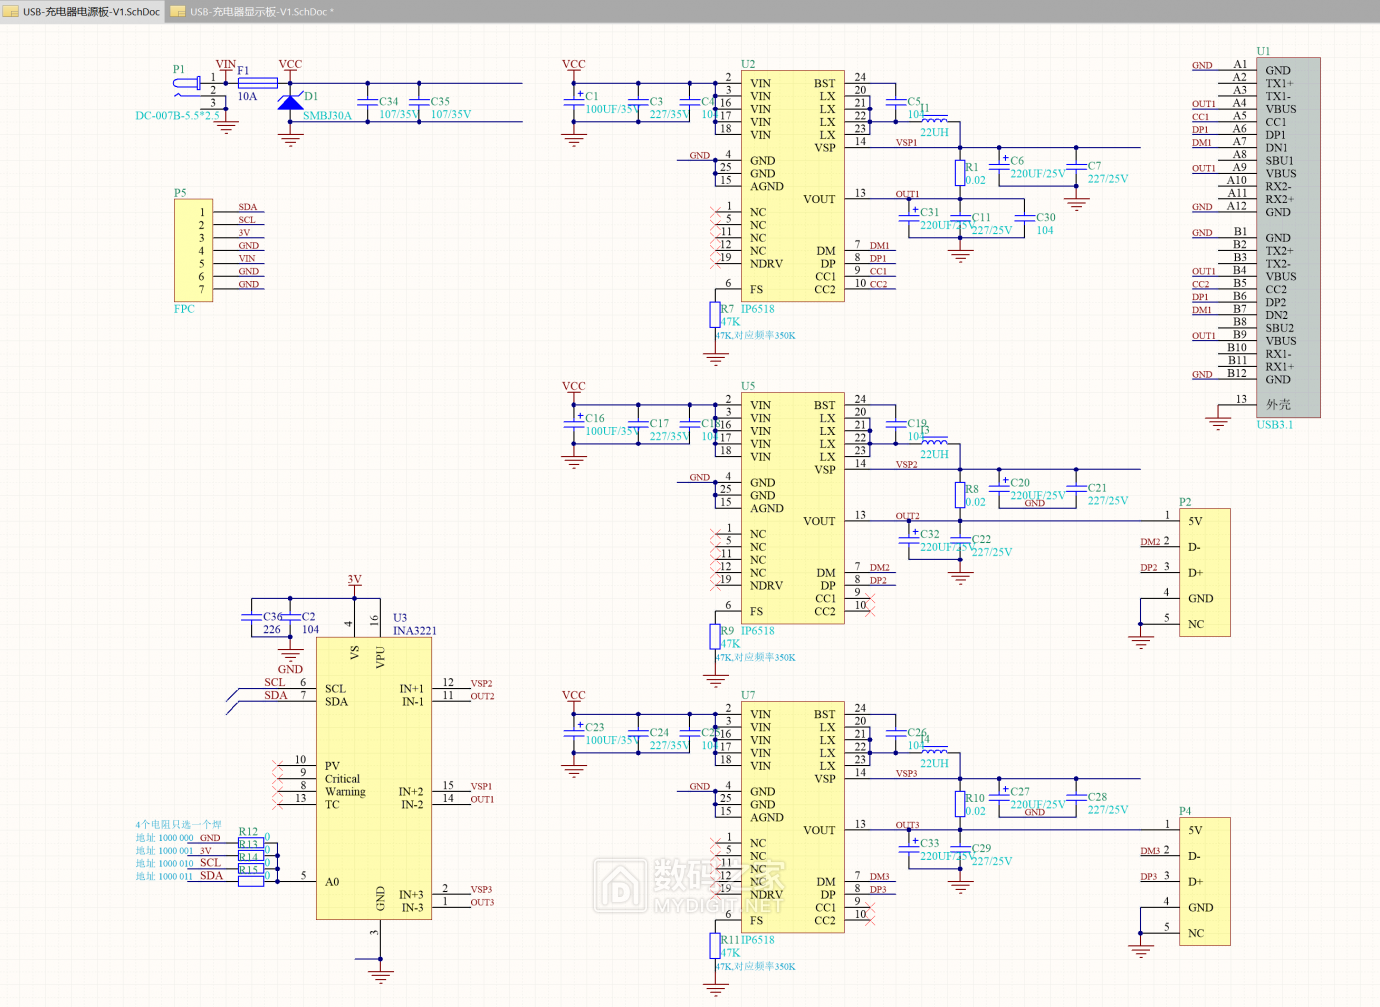The width and height of the screenshot is (1380, 1007).
Task: Click the note text 4个电阻只选一个焊
Action: coord(179,825)
